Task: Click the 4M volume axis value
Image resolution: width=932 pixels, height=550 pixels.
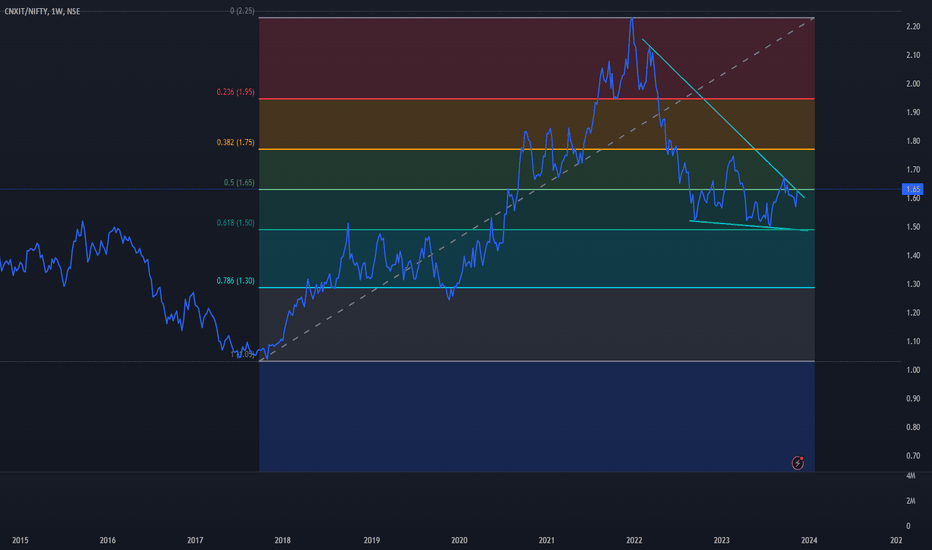Action: (911, 476)
